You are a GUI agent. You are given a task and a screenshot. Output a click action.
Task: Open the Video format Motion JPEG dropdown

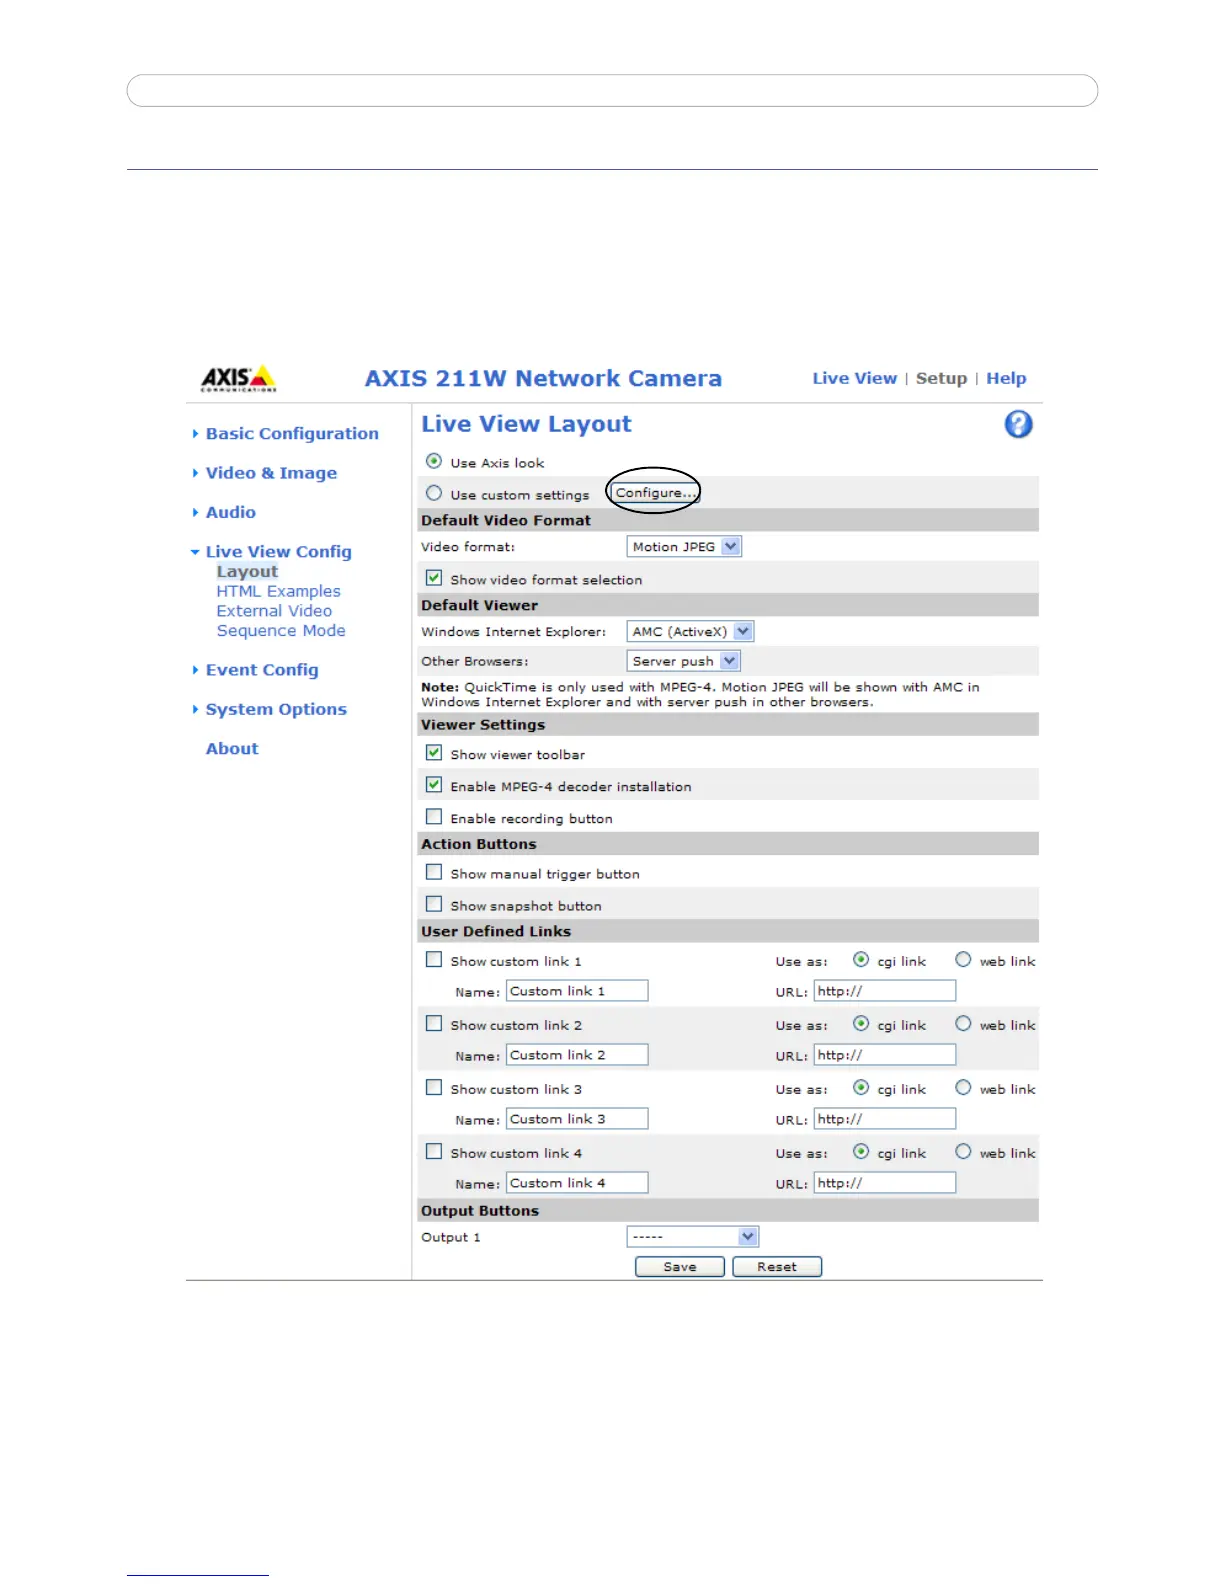coord(684,547)
